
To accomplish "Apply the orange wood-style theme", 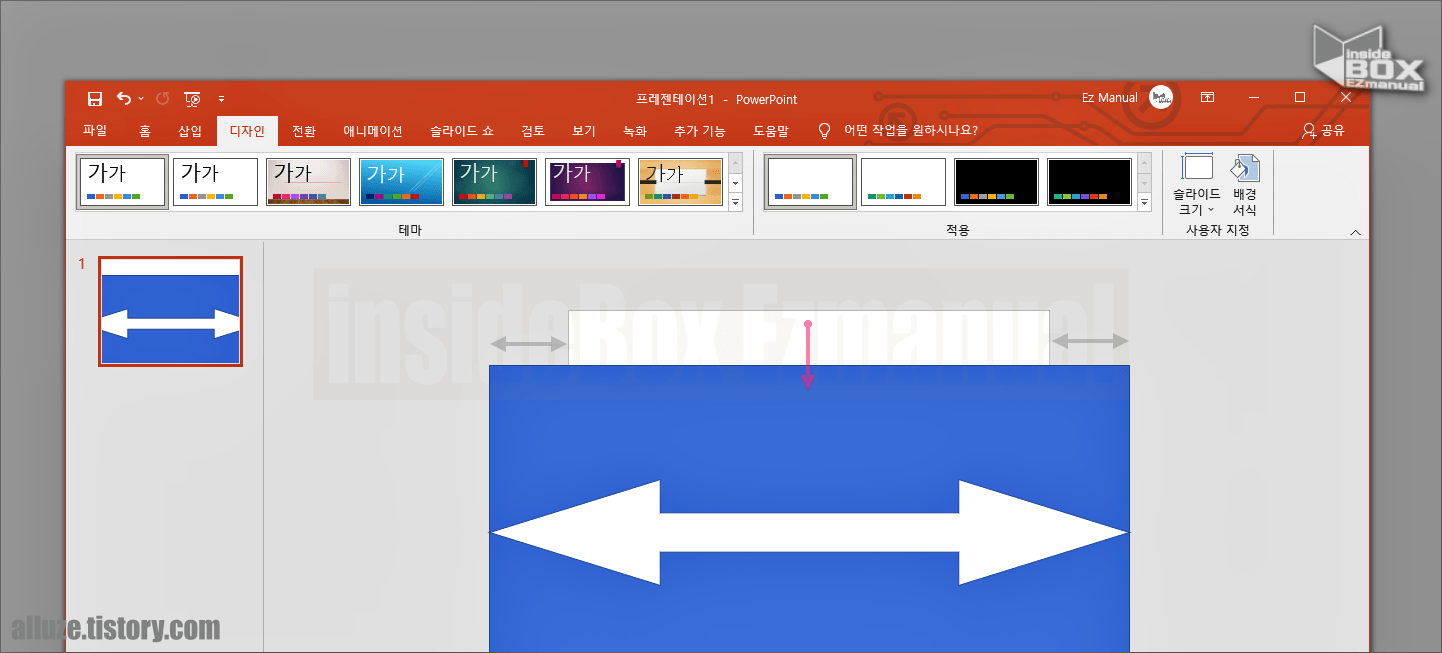I will (x=680, y=182).
